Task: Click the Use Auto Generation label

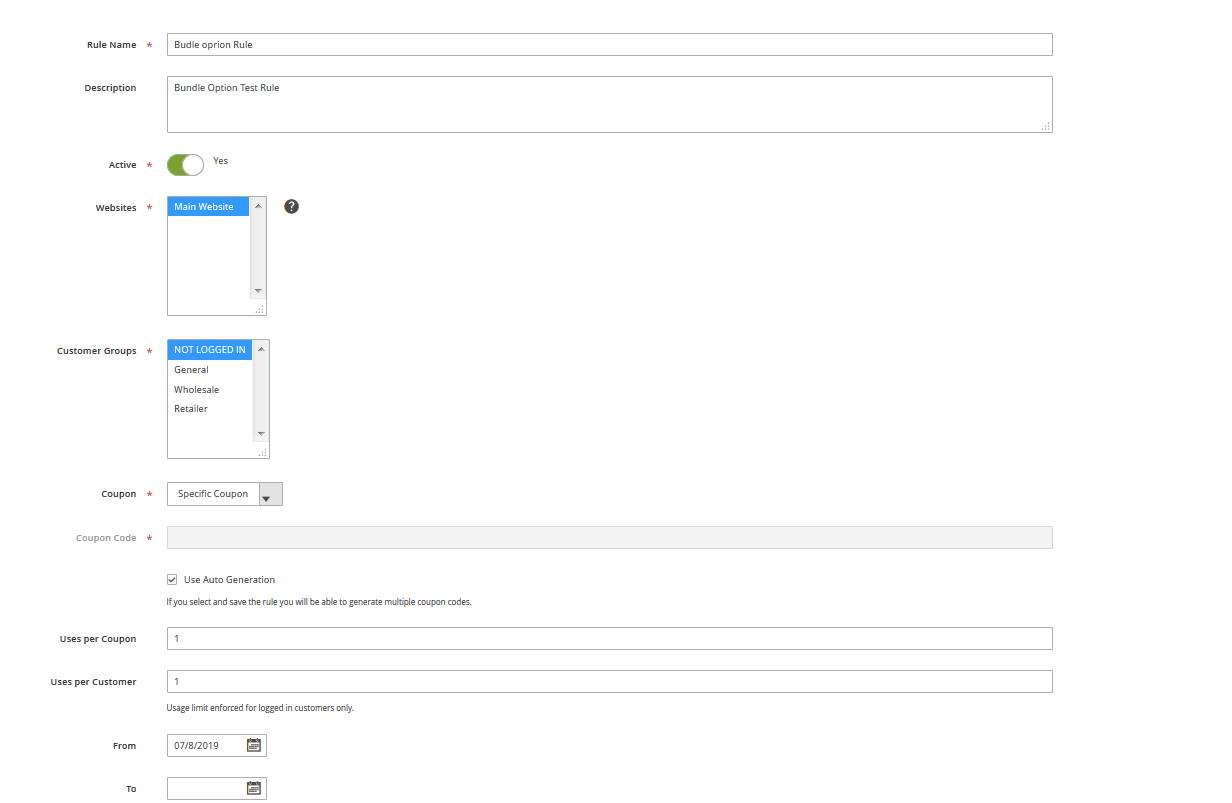Action: [x=229, y=580]
